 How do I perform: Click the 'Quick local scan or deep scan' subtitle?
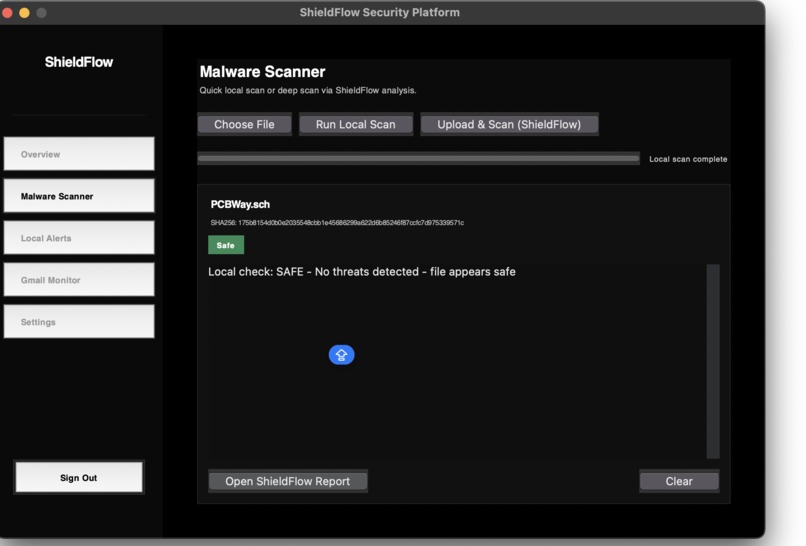coord(307,90)
